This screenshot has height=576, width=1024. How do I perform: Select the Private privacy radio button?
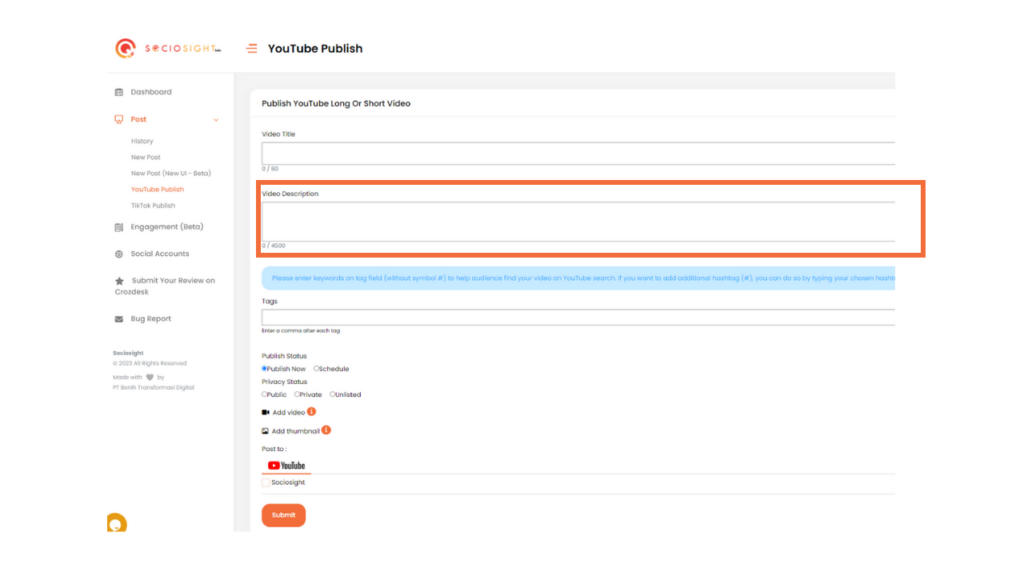click(297, 394)
